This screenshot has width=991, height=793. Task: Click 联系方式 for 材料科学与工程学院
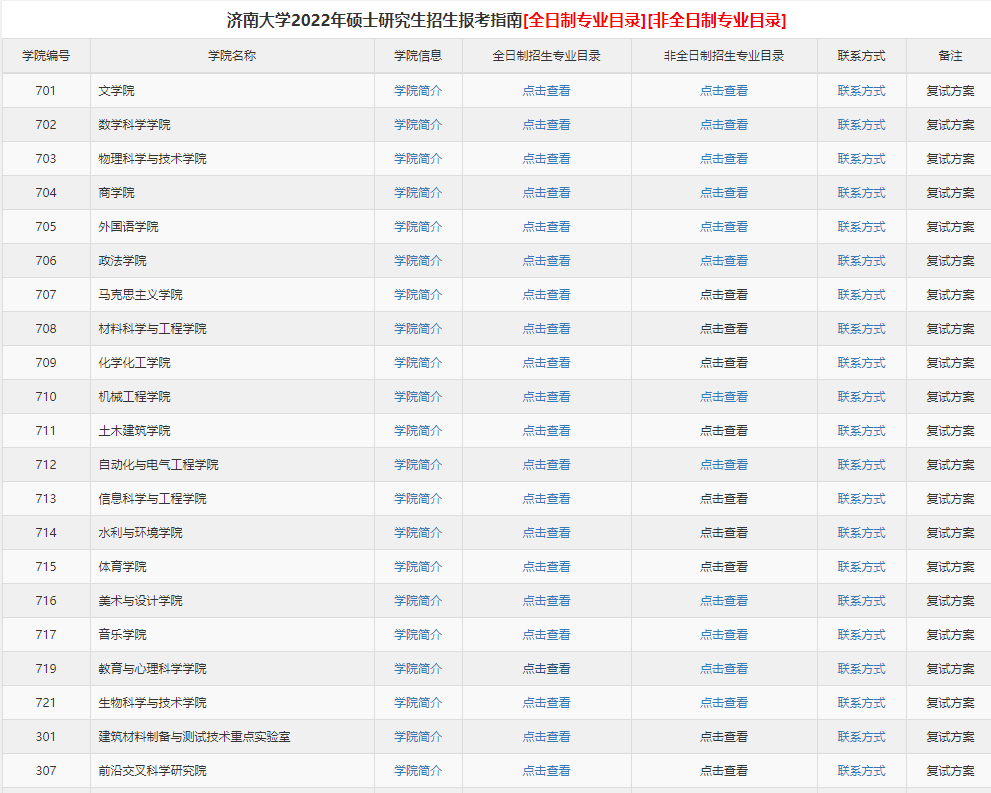click(861, 329)
